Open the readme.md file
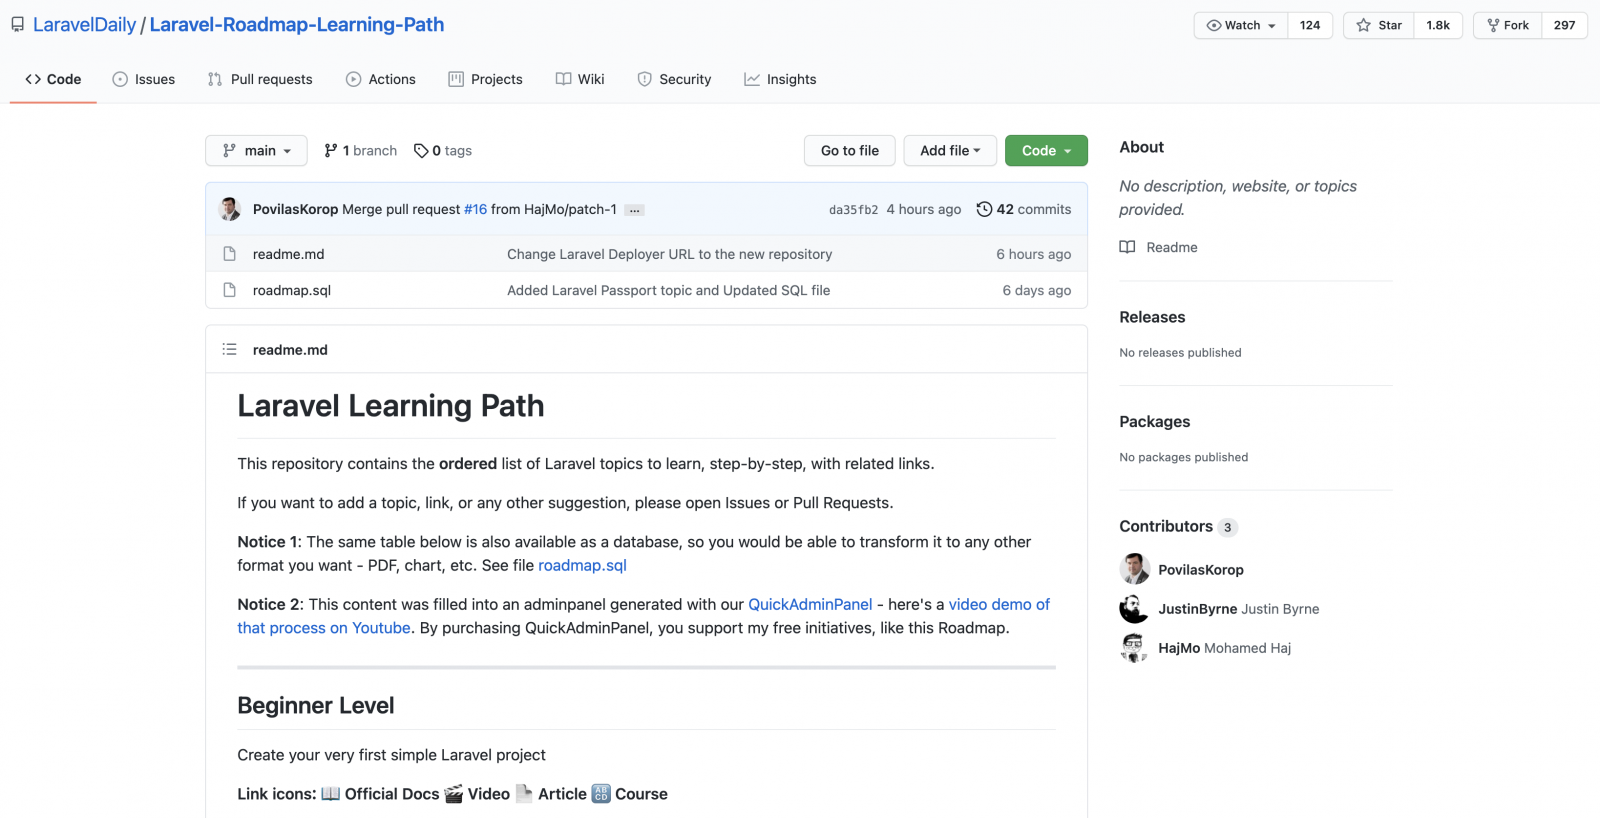 click(x=288, y=254)
